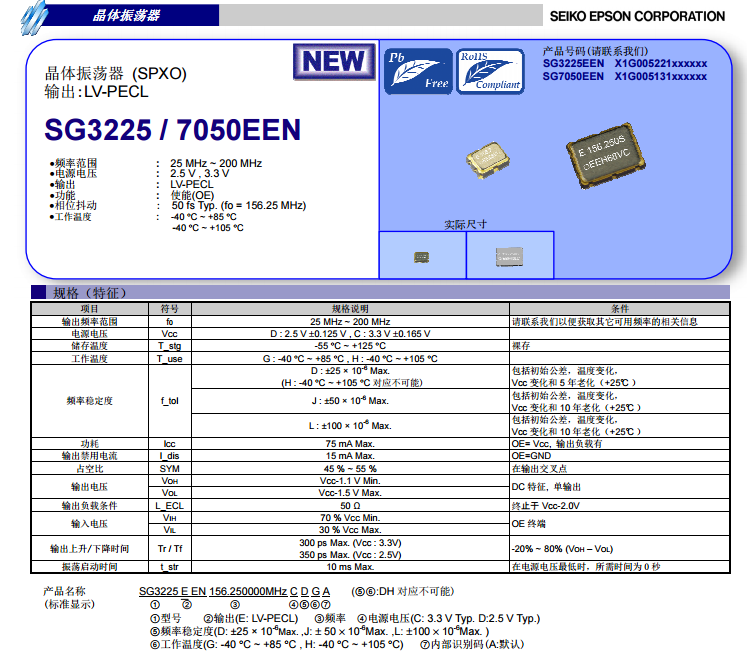Click the 实际尺寸 label
Image resolution: width=747 pixels, height=657 pixels.
coord(465,224)
